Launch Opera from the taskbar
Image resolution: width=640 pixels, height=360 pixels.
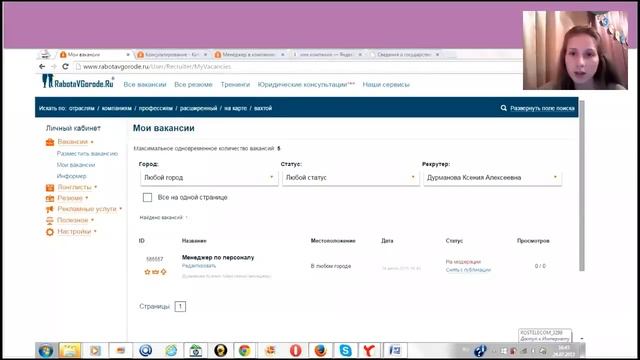coord(296,351)
